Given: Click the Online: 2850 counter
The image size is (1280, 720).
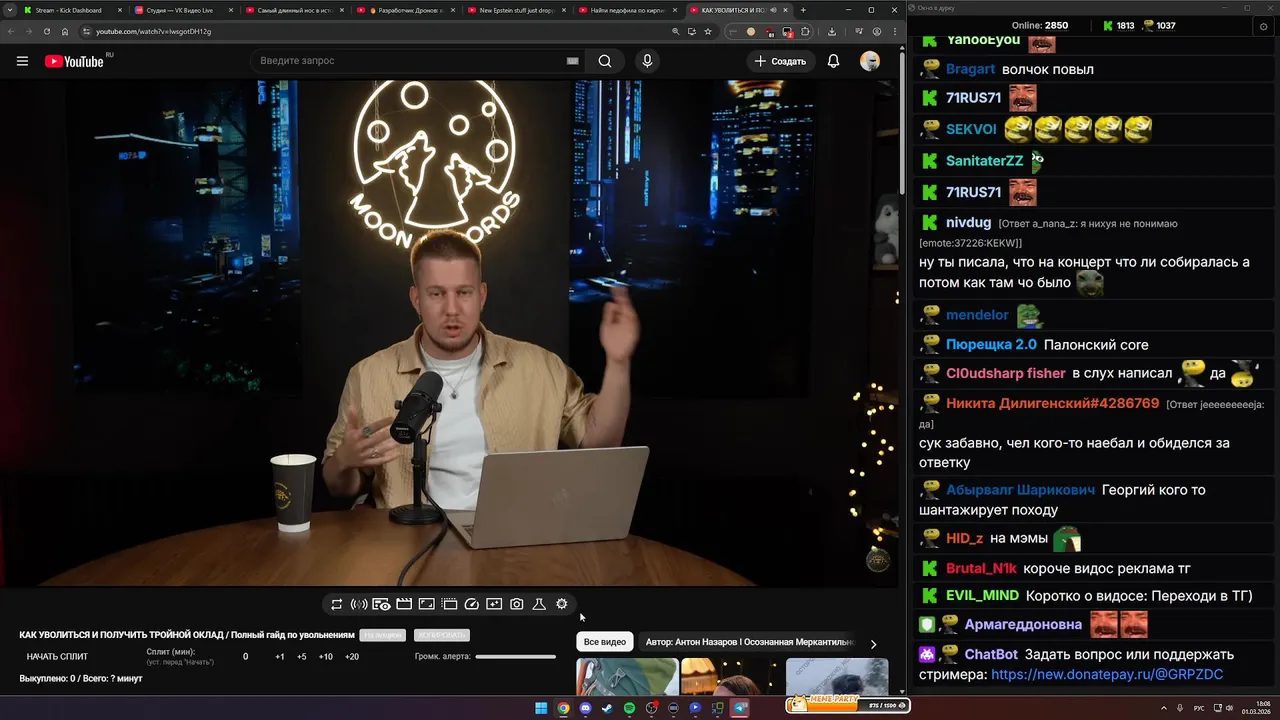Looking at the screenshot, I should point(1040,26).
